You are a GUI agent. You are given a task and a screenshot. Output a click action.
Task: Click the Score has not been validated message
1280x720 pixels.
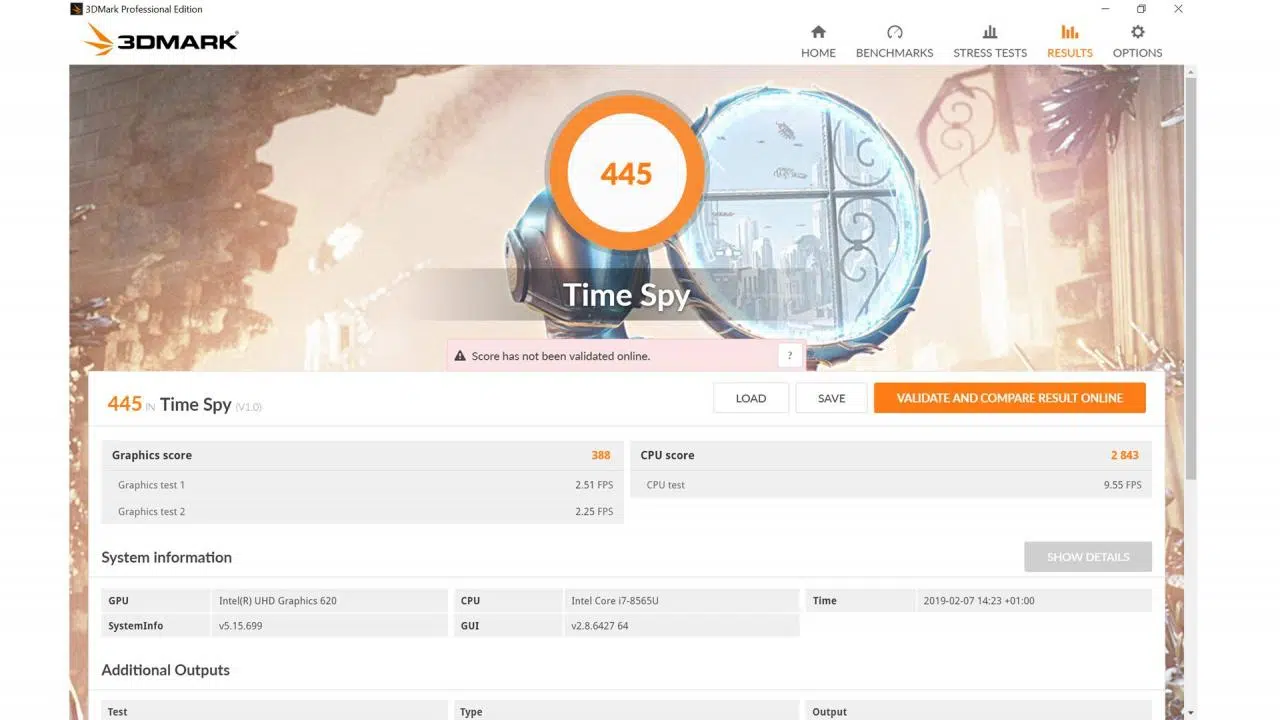[561, 356]
